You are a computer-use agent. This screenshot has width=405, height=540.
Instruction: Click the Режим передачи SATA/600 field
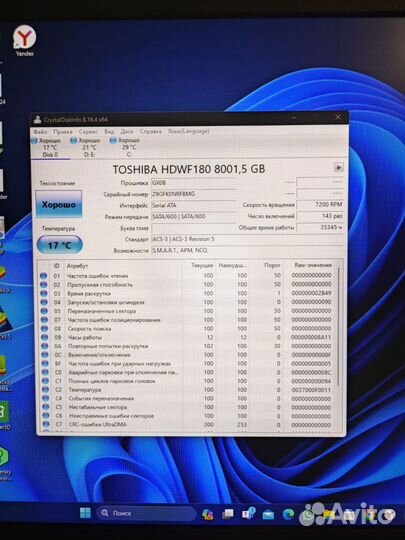tap(194, 217)
